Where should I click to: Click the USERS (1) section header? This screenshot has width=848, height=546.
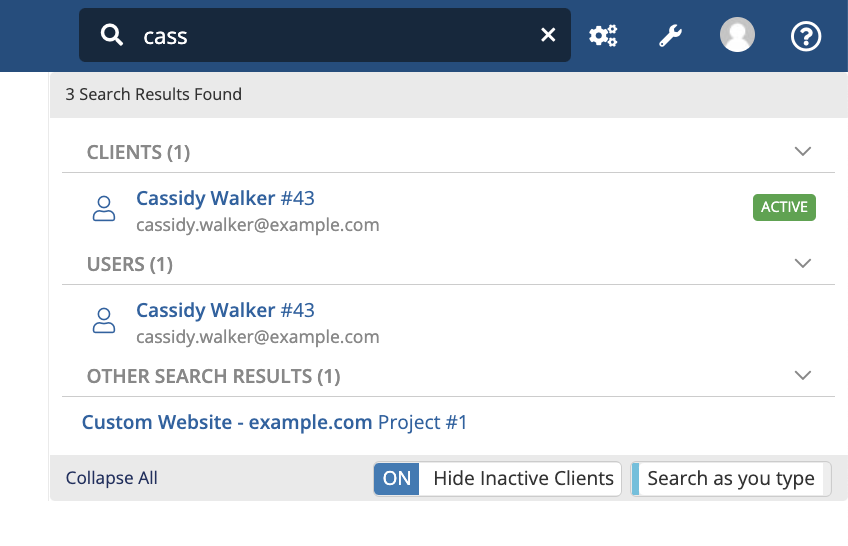[130, 264]
